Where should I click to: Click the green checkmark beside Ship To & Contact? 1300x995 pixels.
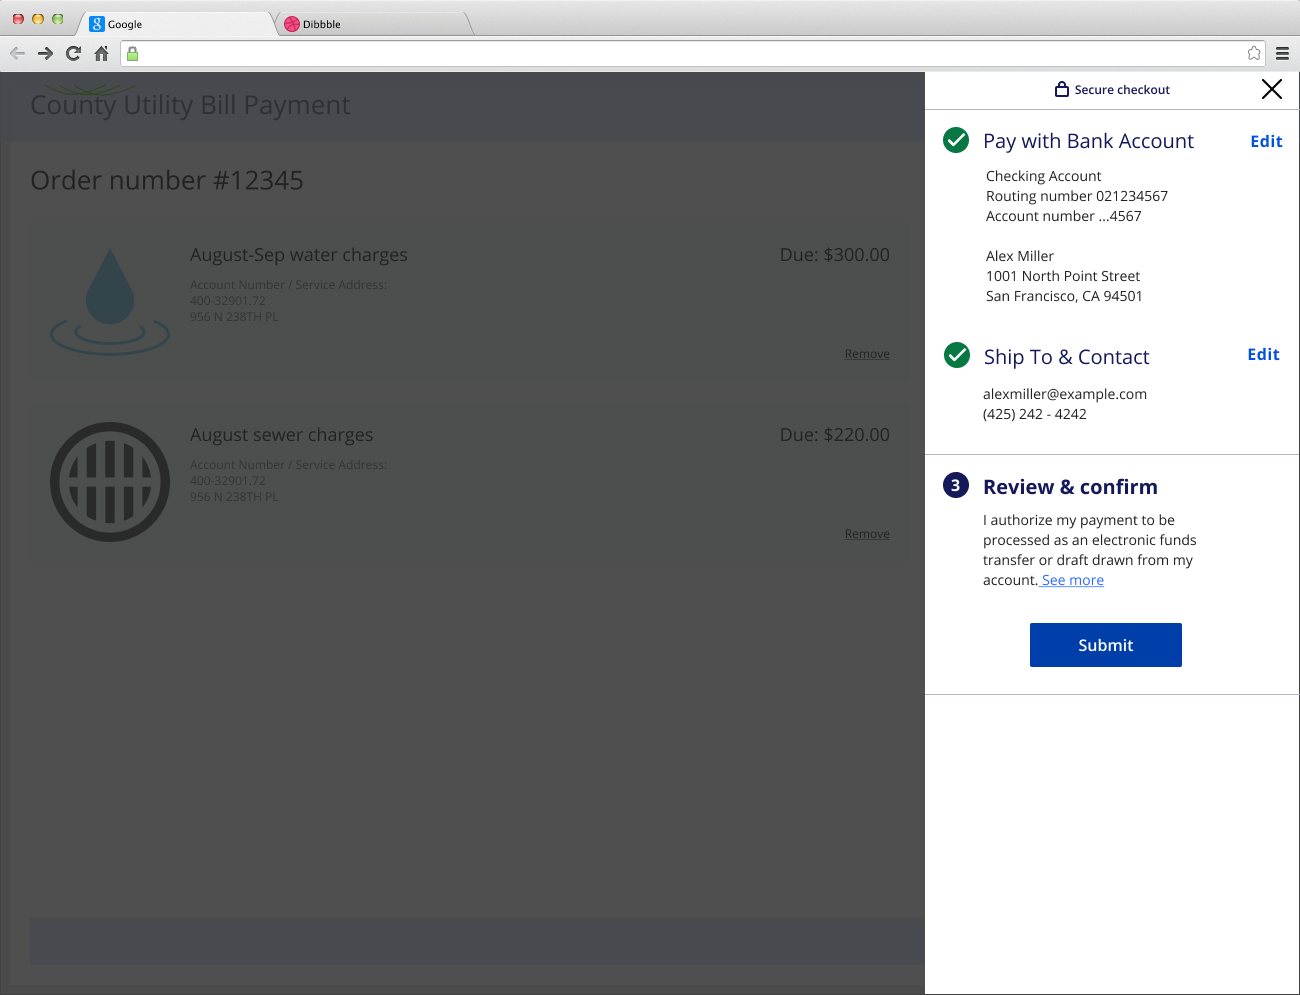coord(957,355)
